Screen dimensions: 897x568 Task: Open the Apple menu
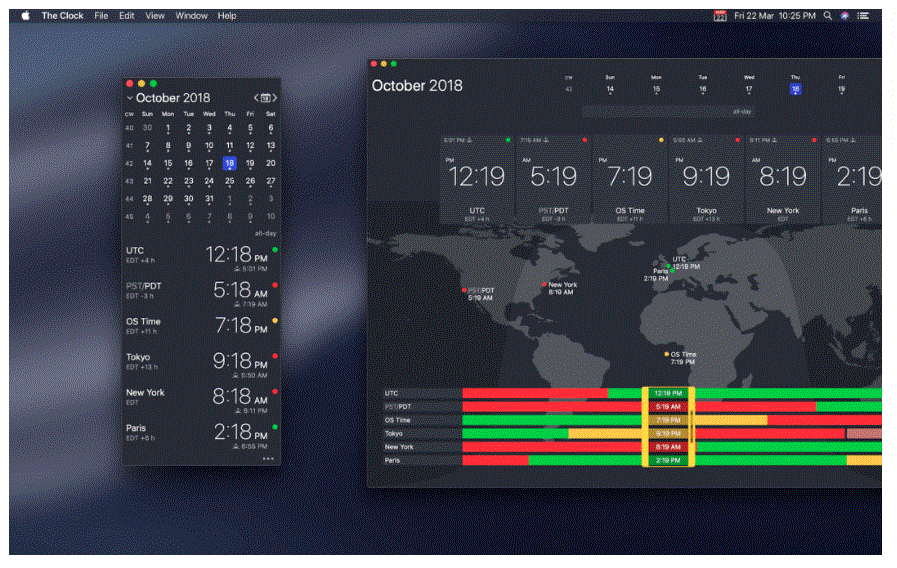click(25, 15)
